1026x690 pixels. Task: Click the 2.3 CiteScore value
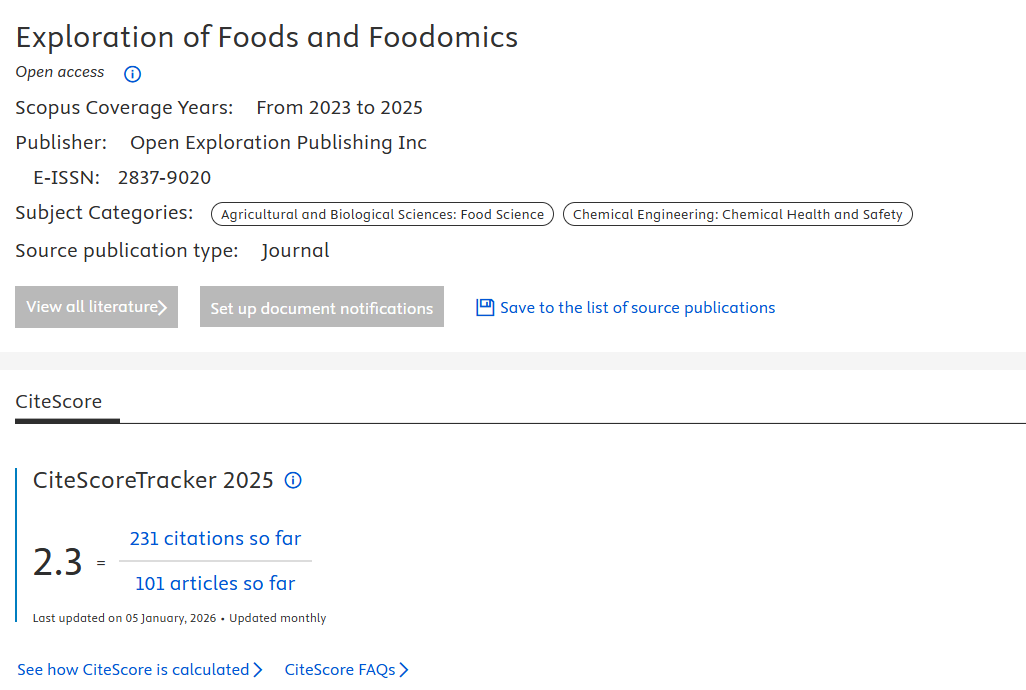tap(58, 563)
